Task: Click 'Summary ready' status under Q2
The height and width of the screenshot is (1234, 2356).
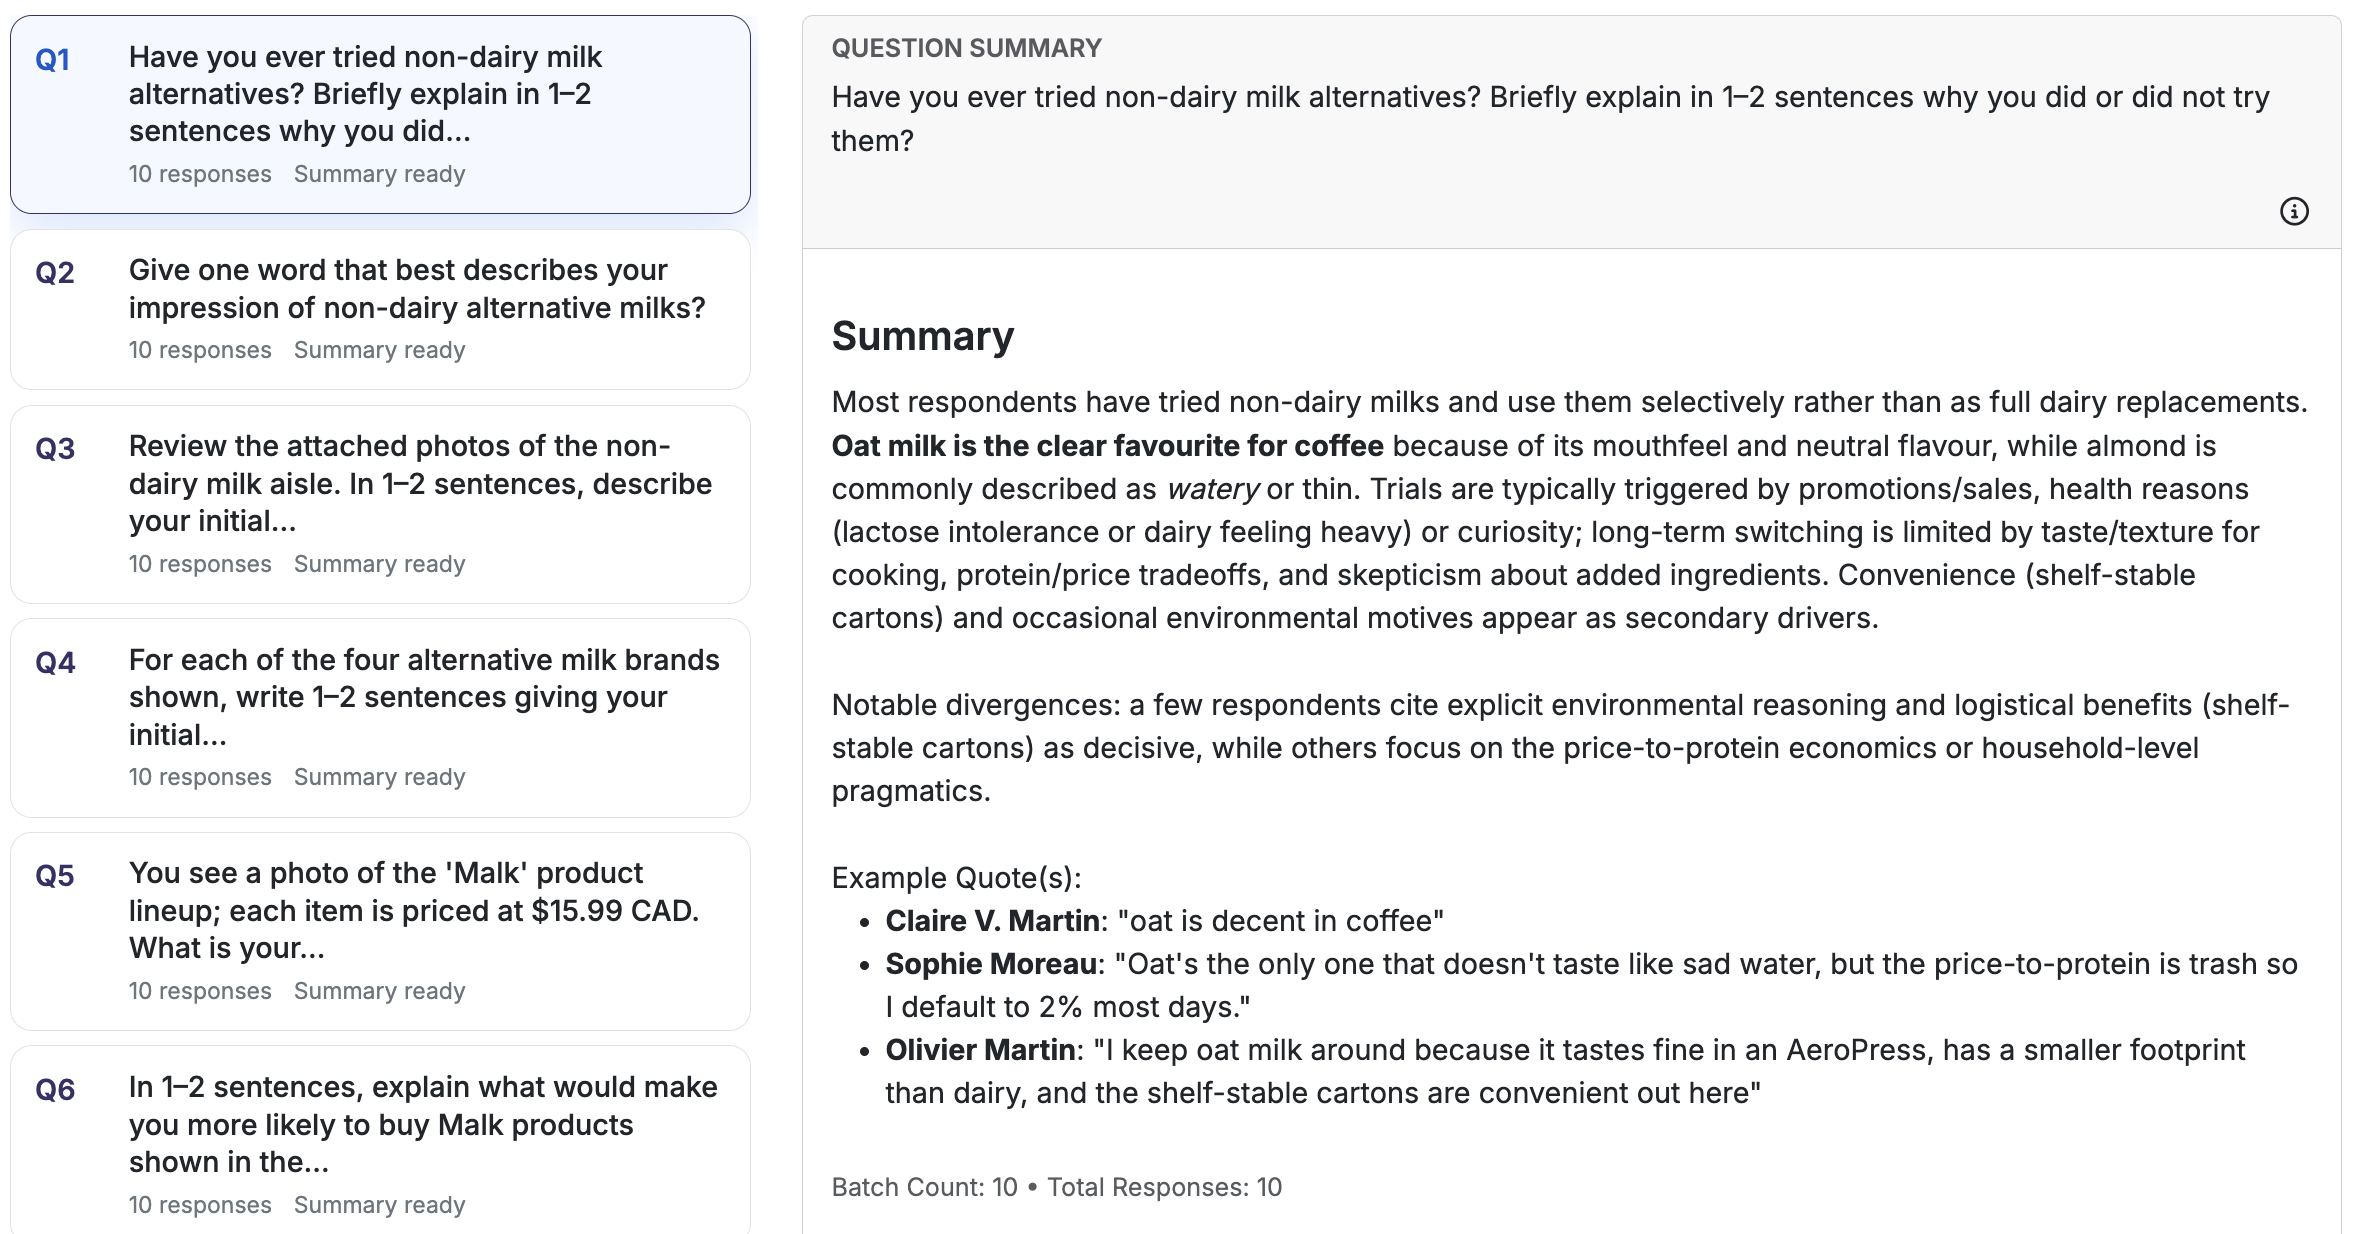Action: 379,350
